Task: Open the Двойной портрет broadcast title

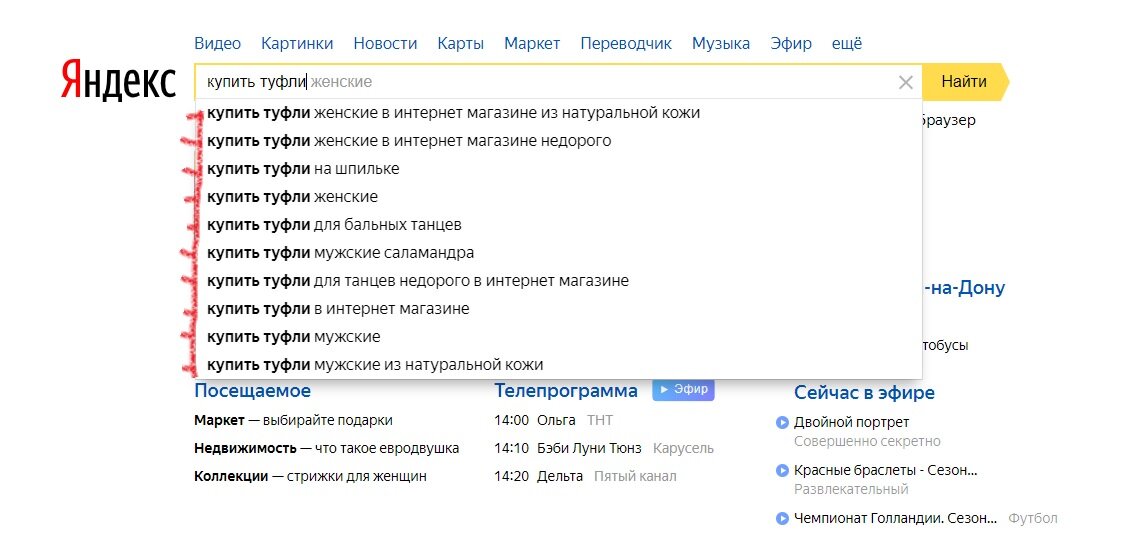Action: pos(852,422)
